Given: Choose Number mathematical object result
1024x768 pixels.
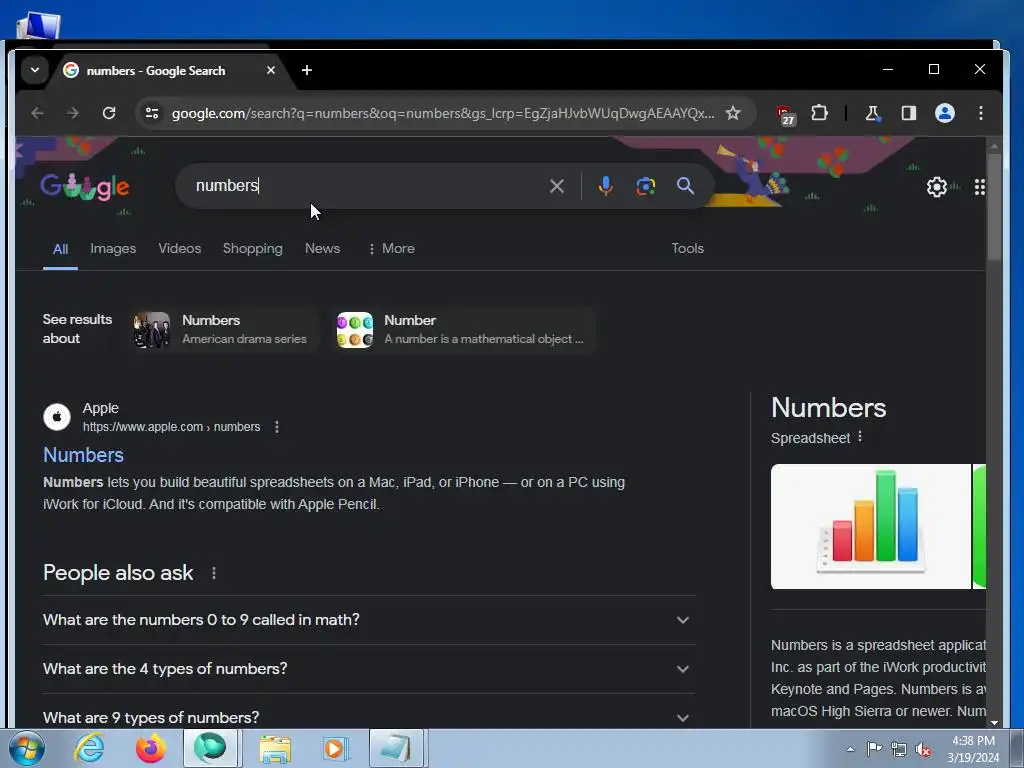Looking at the screenshot, I should click(x=464, y=330).
